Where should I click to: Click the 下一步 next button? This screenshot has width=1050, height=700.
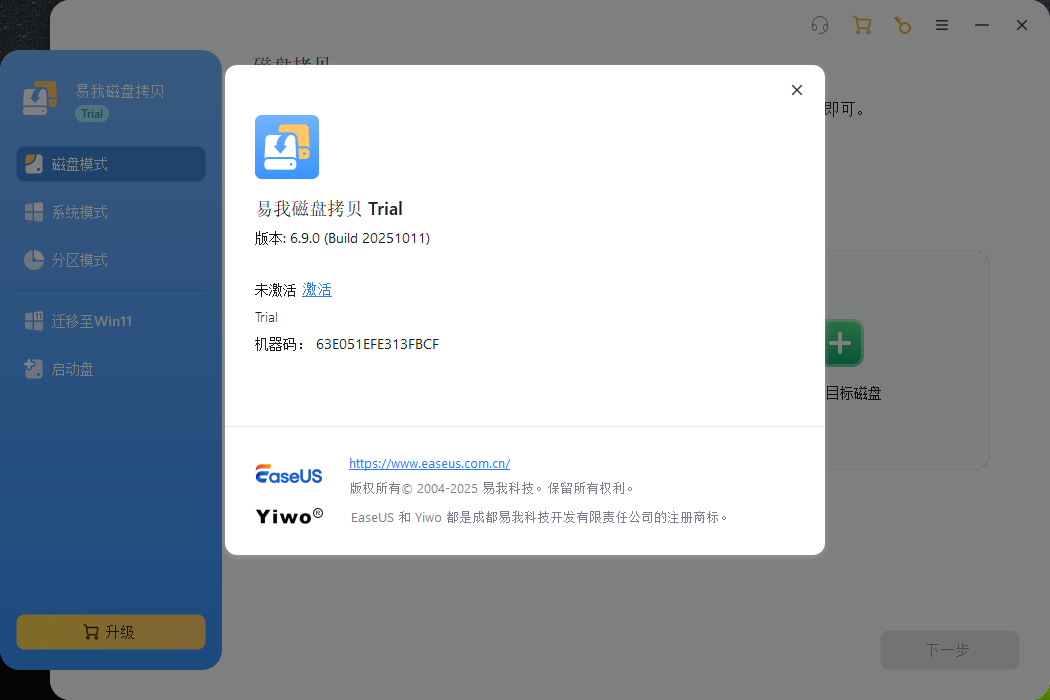click(949, 650)
